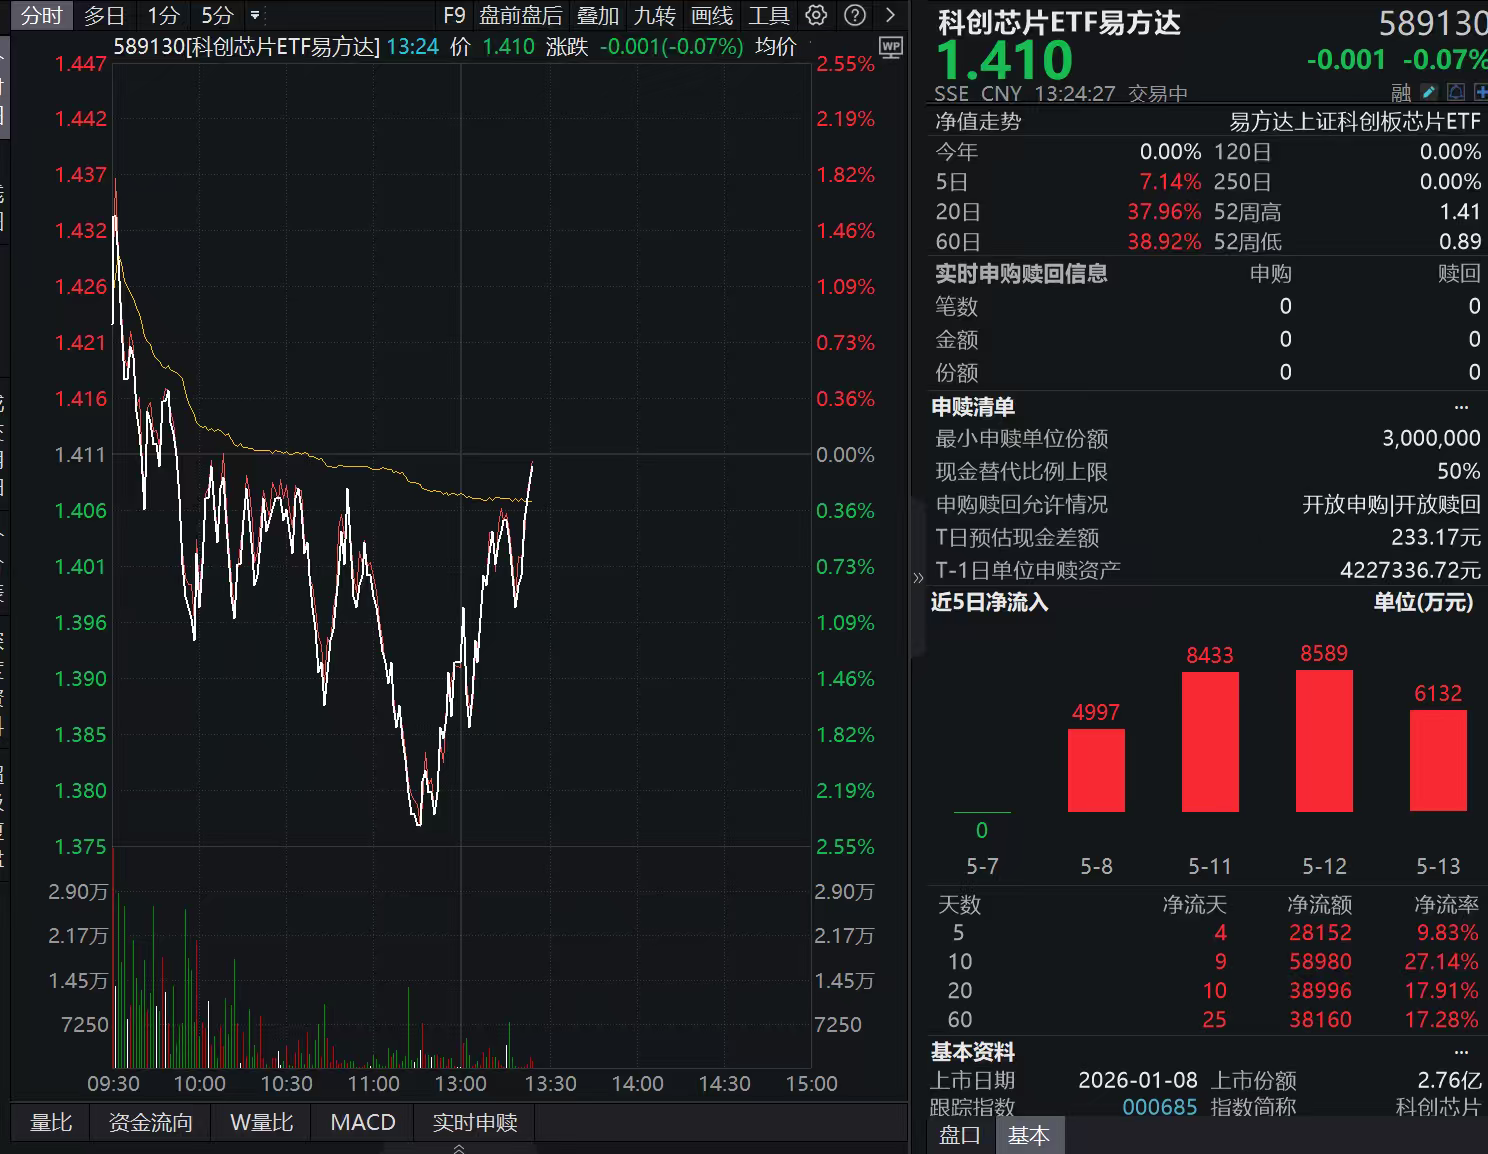1488x1154 pixels.
Task: Click the T日预估现金差额 value 233.17元
Action: [x=1436, y=537]
